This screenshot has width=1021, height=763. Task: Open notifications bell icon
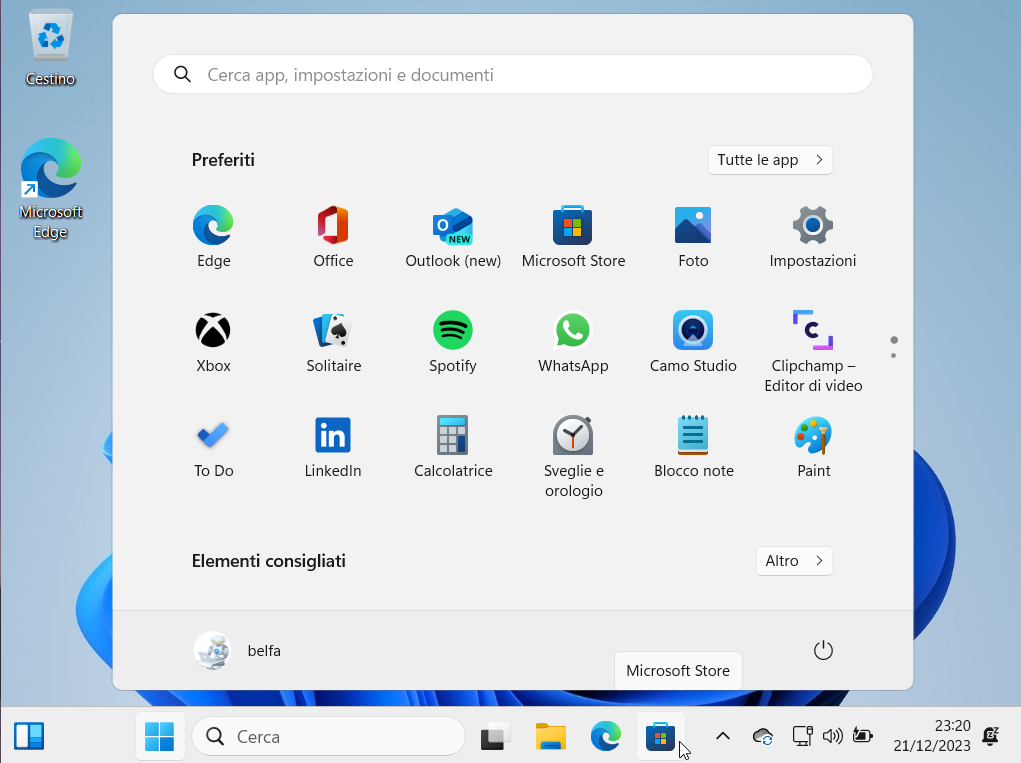(x=991, y=736)
